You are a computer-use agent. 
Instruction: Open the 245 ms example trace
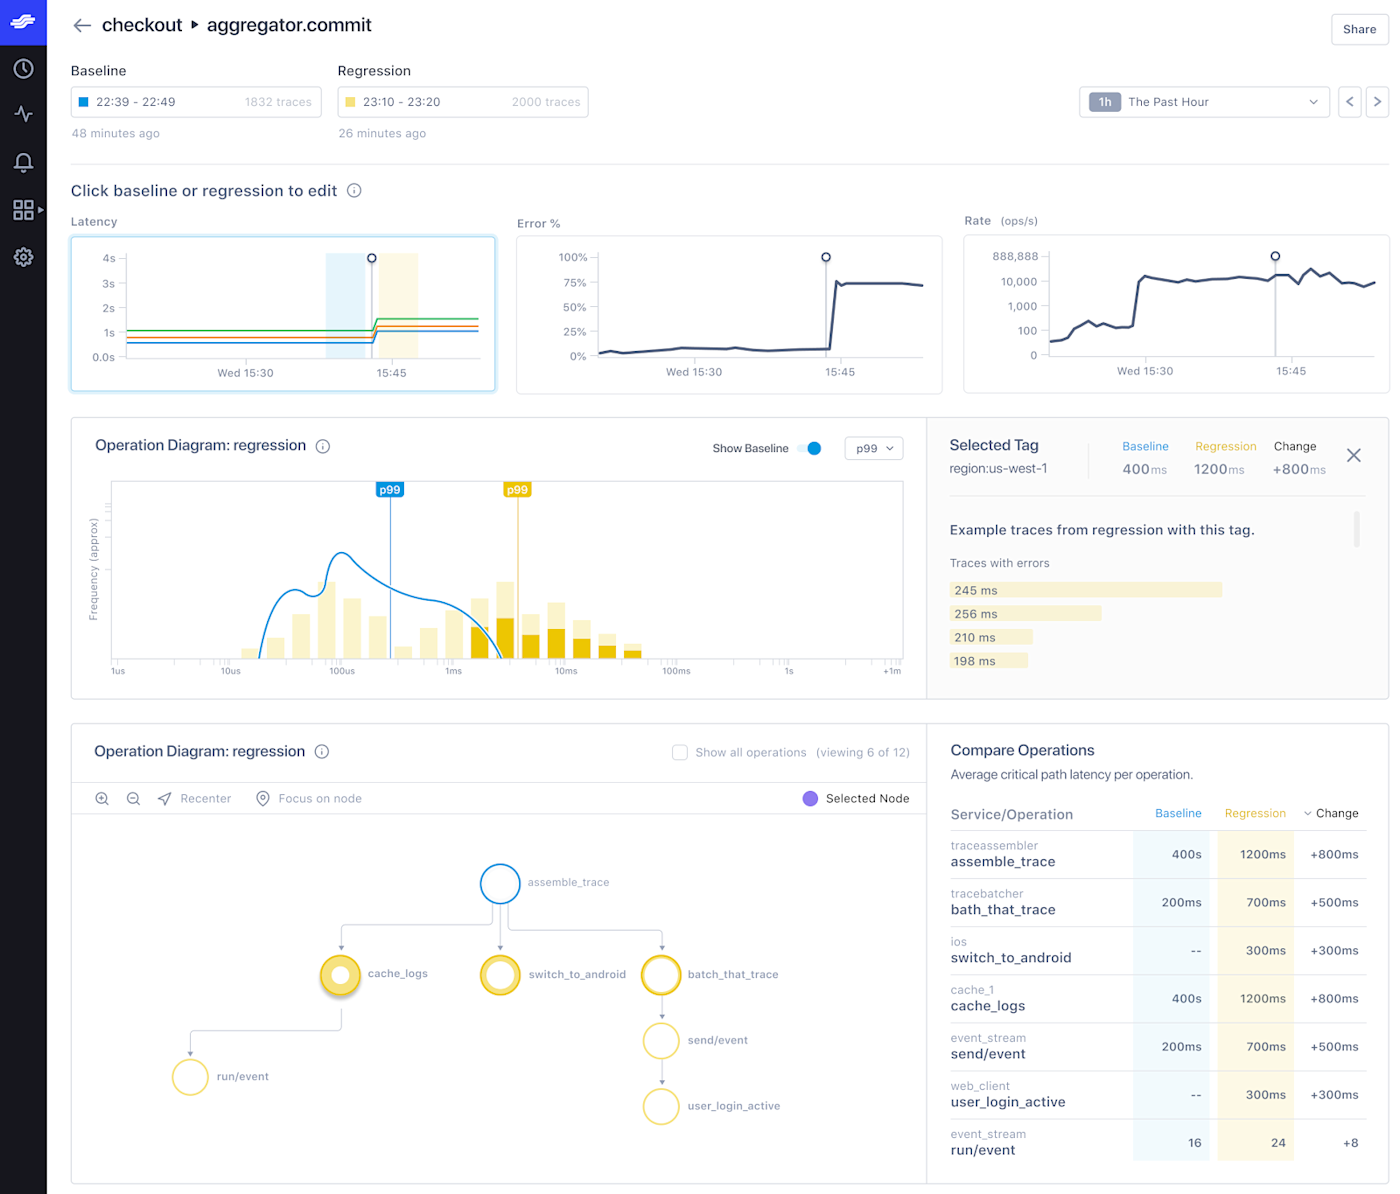1086,590
